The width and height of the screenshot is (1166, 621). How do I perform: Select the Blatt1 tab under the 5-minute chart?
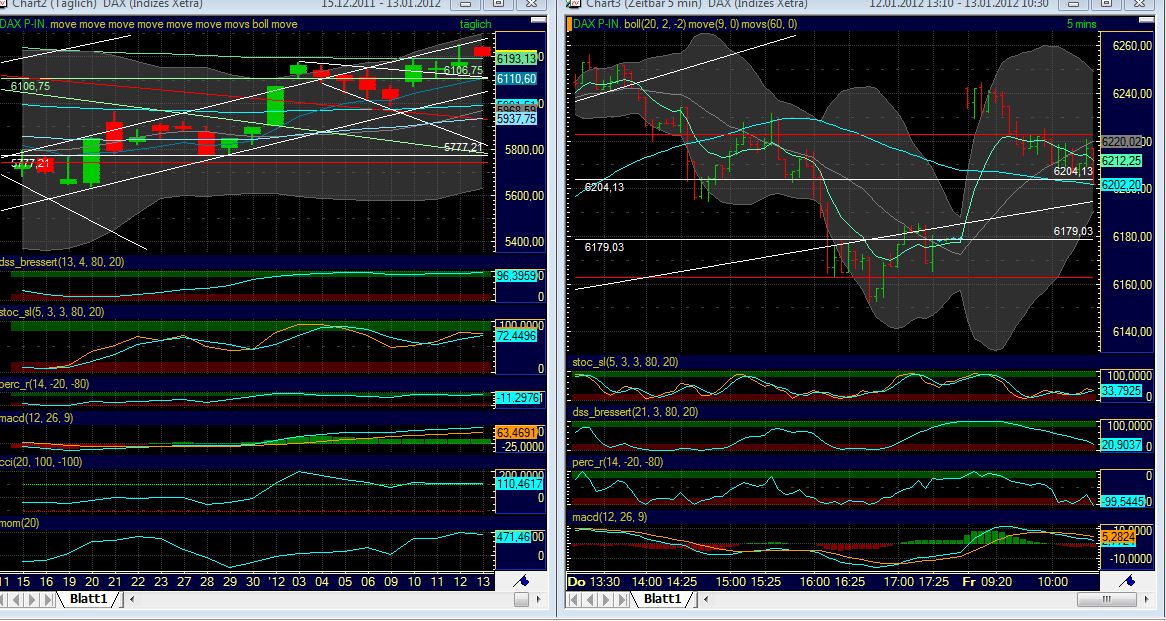click(x=662, y=598)
